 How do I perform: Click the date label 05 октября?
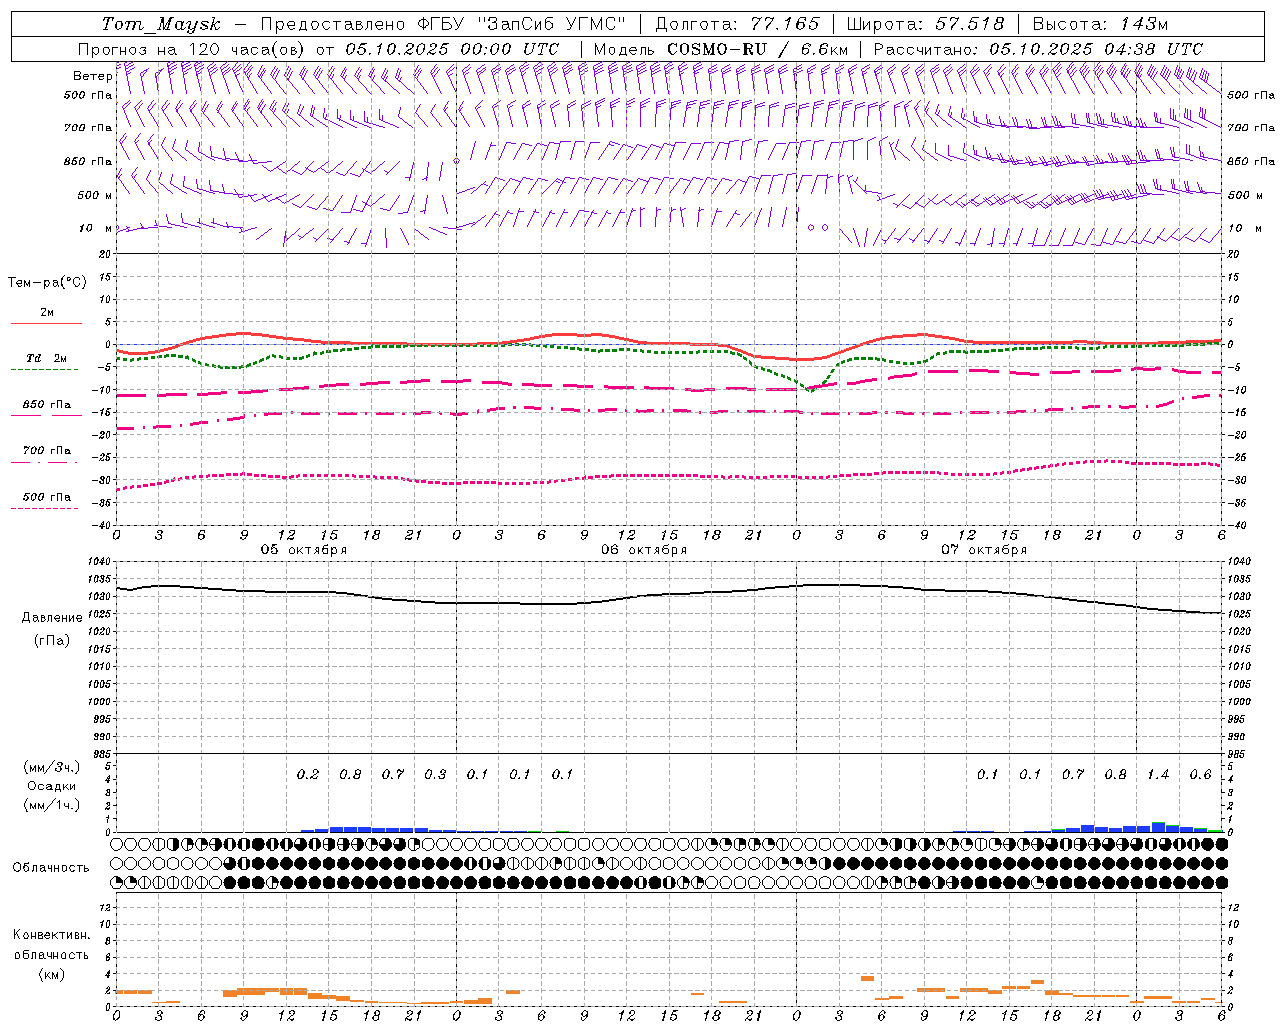[304, 550]
